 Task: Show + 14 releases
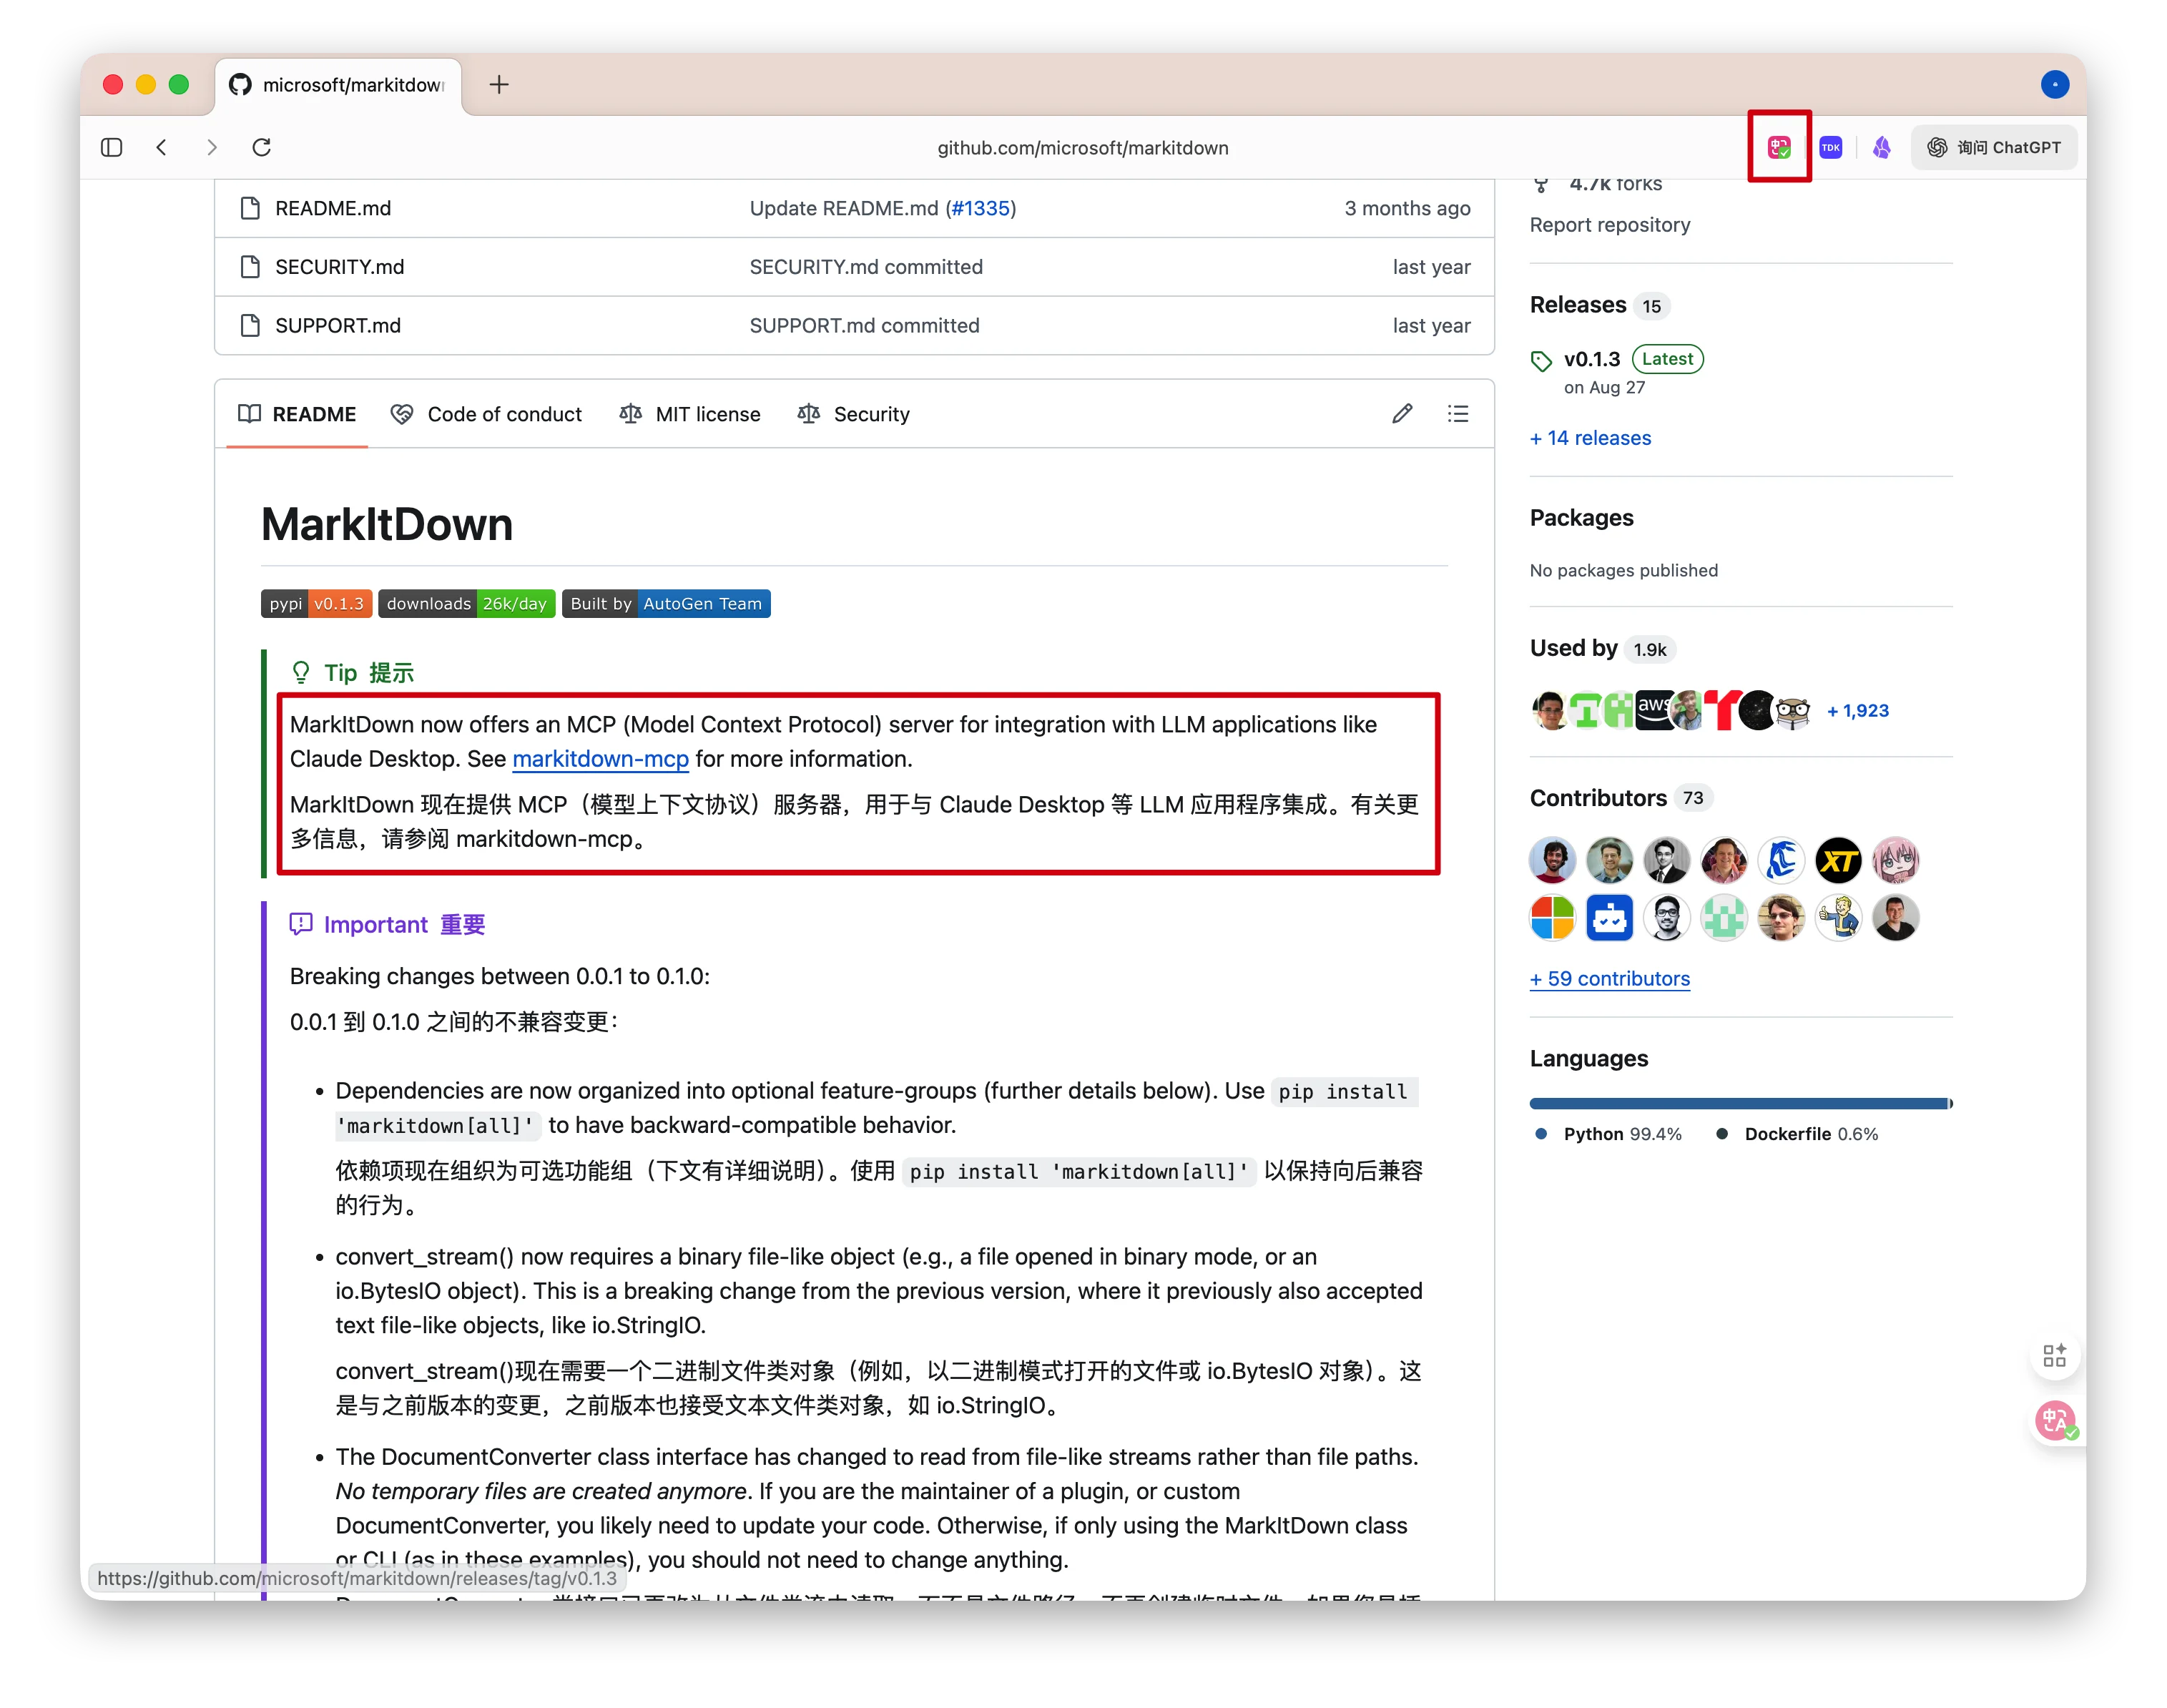[1590, 438]
